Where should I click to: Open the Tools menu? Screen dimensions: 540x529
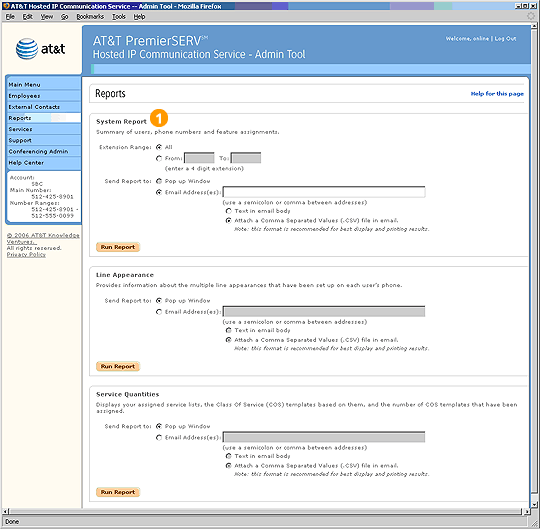(119, 17)
